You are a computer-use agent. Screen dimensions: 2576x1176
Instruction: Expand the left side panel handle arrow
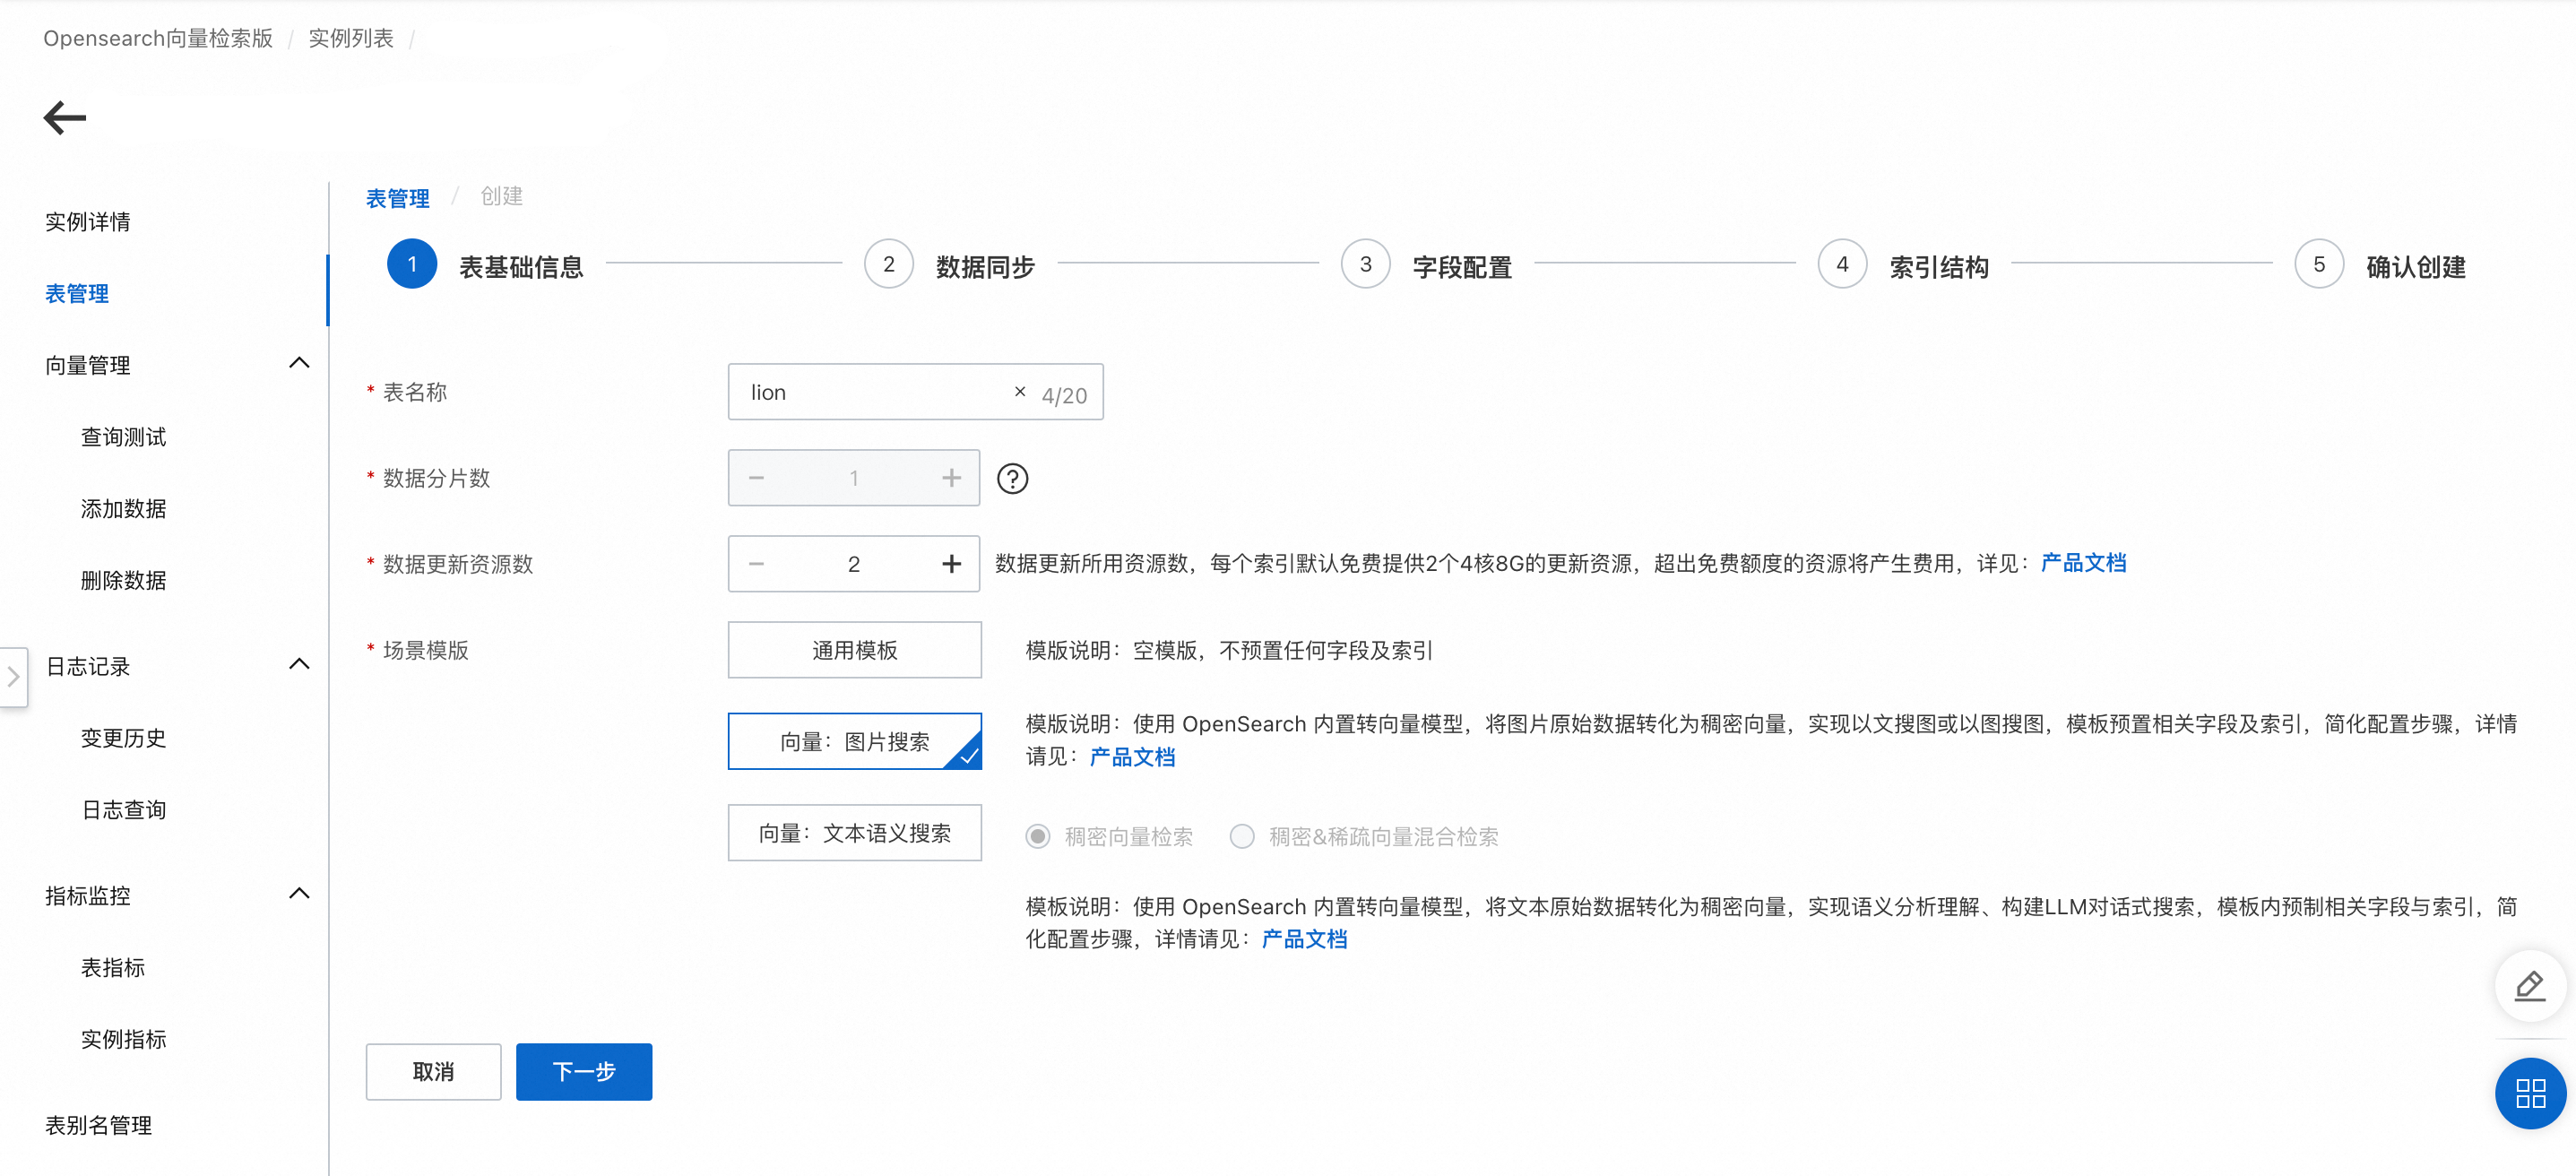click(13, 677)
